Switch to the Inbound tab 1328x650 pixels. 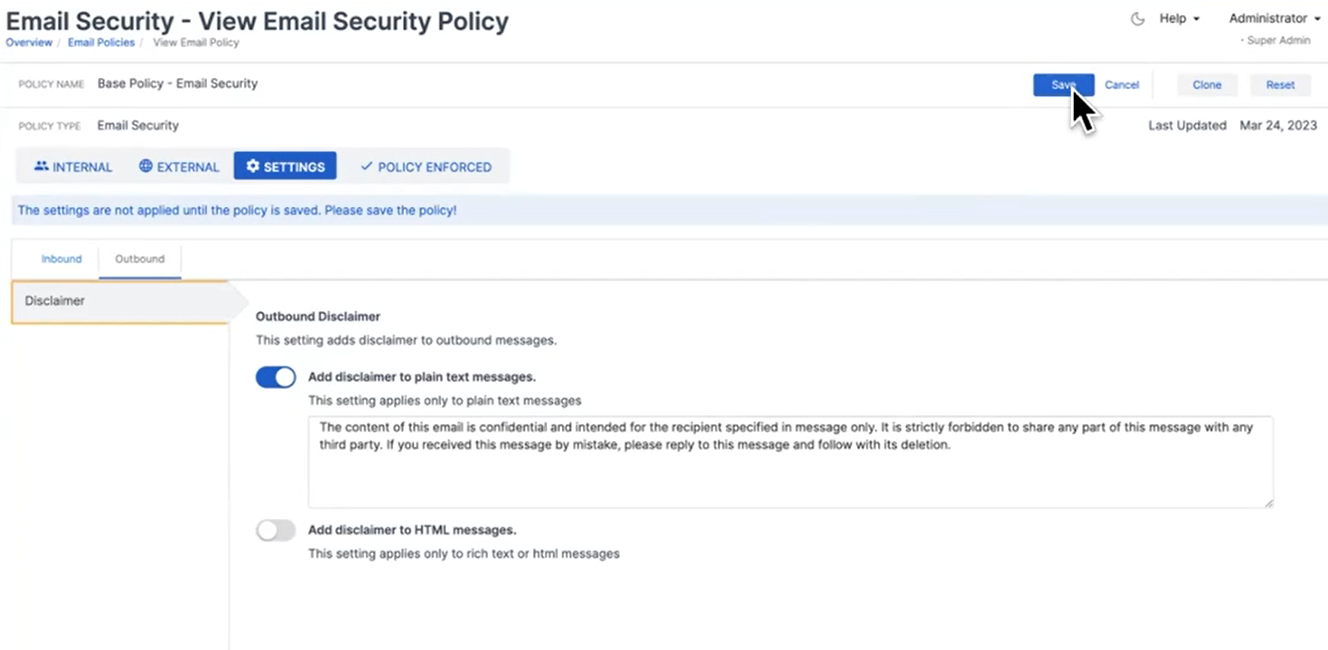click(x=61, y=259)
